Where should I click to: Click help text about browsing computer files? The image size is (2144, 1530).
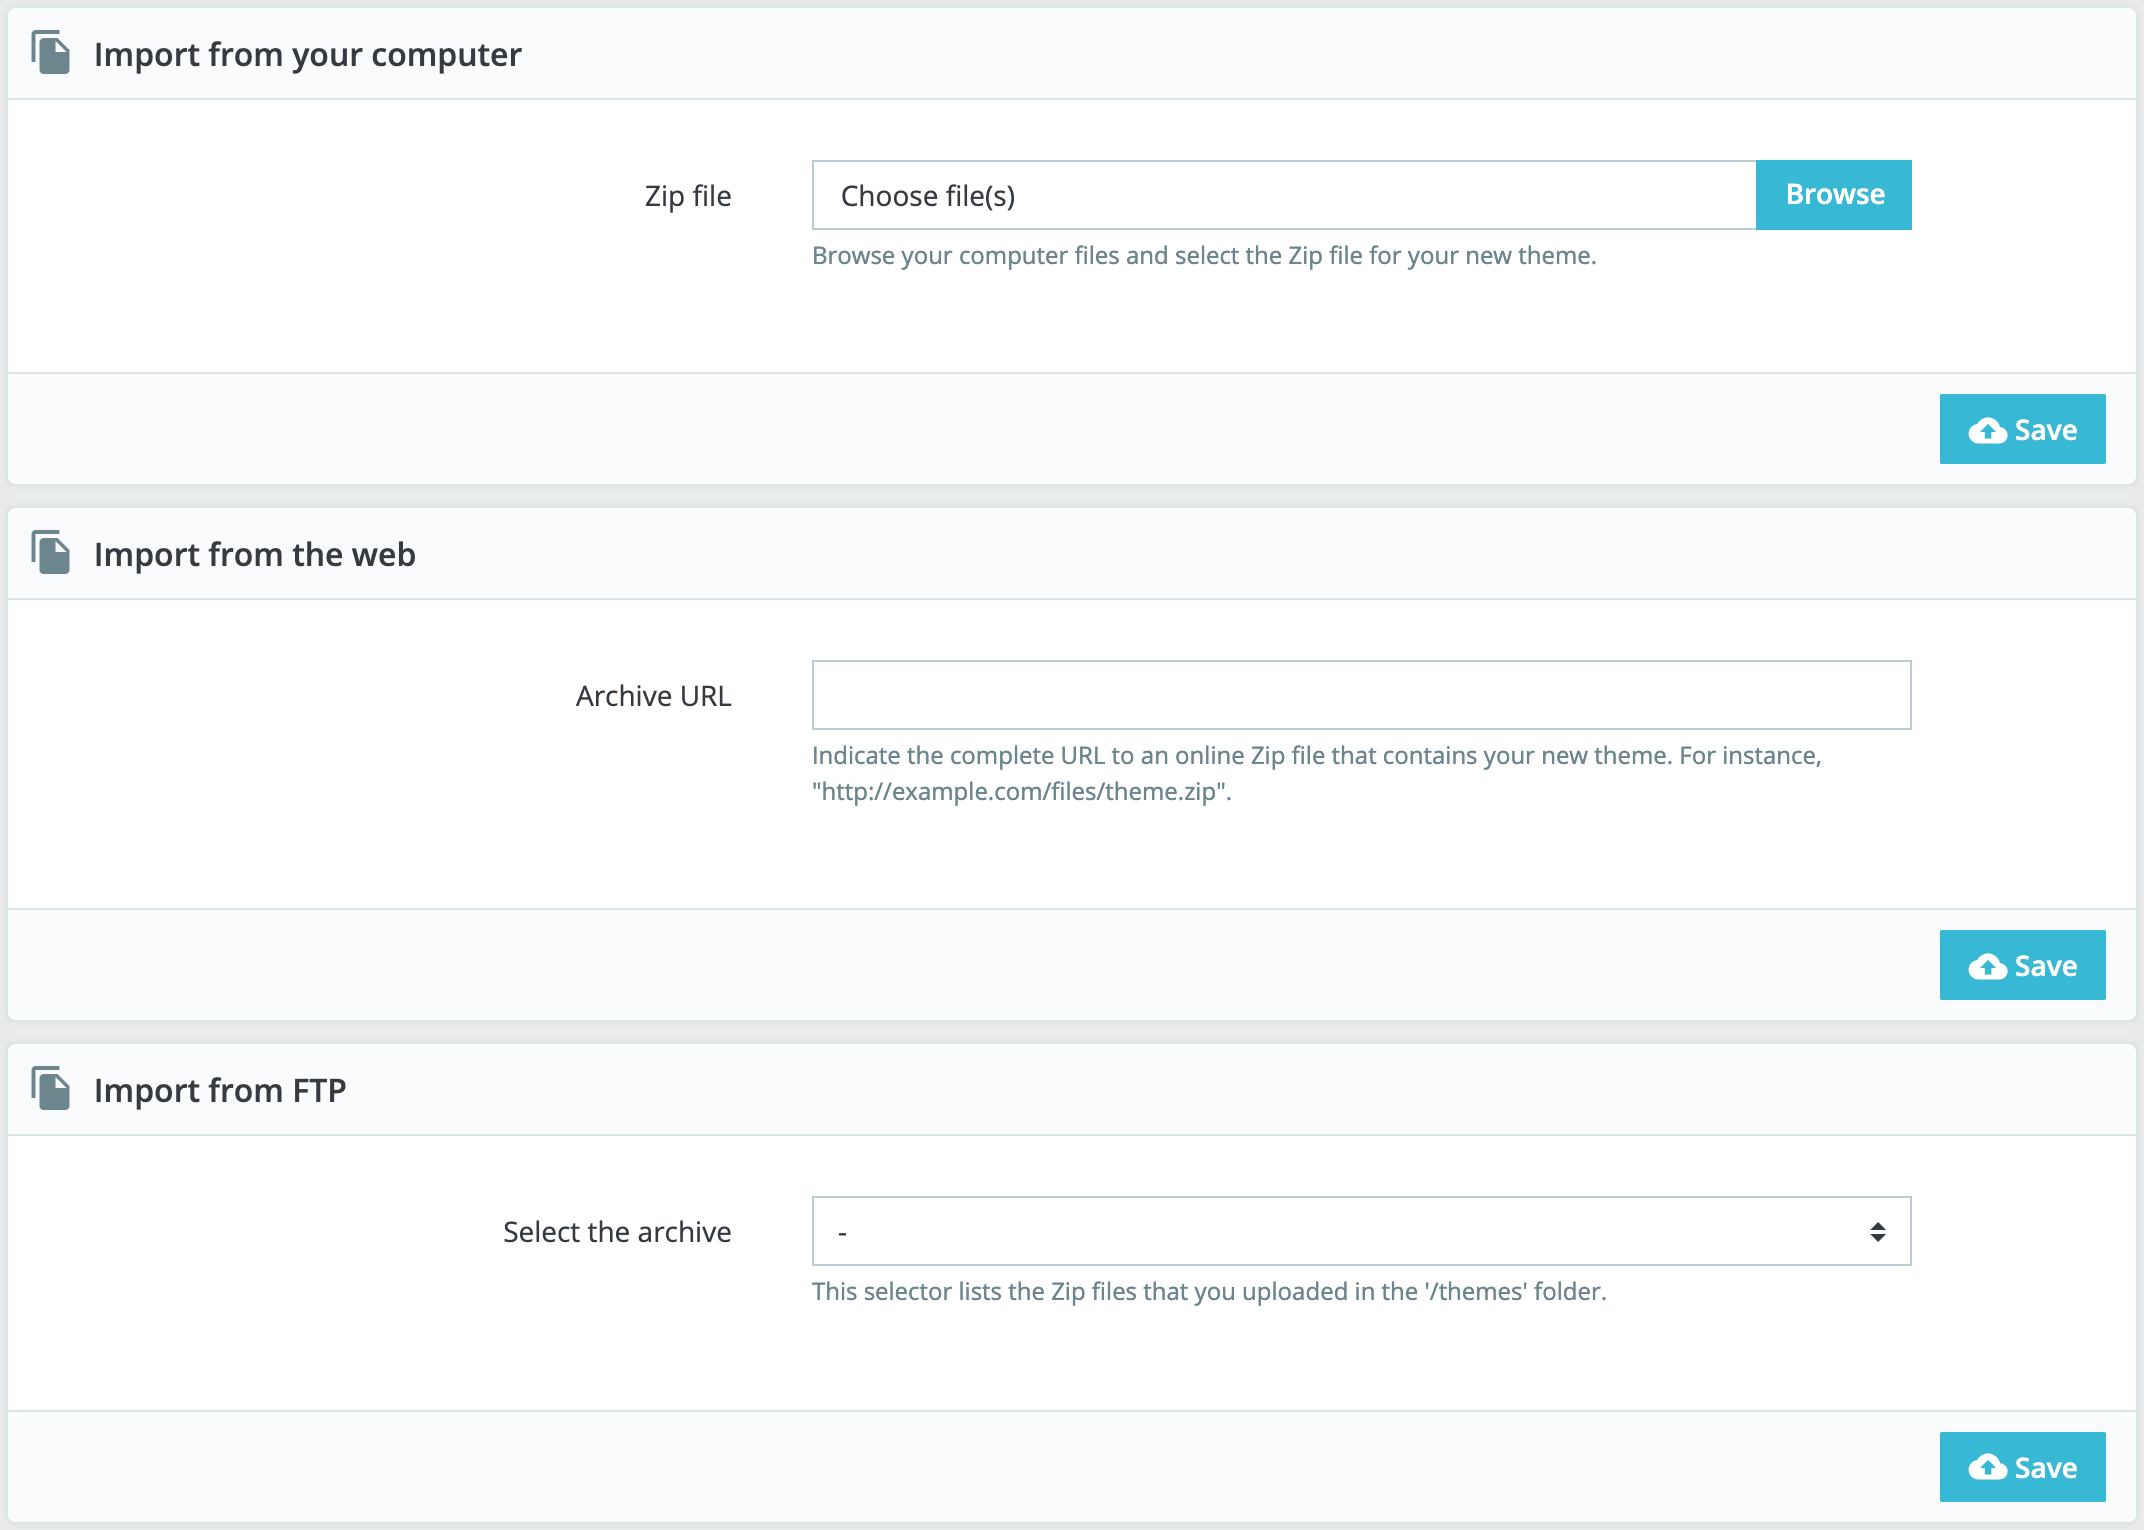point(1203,256)
